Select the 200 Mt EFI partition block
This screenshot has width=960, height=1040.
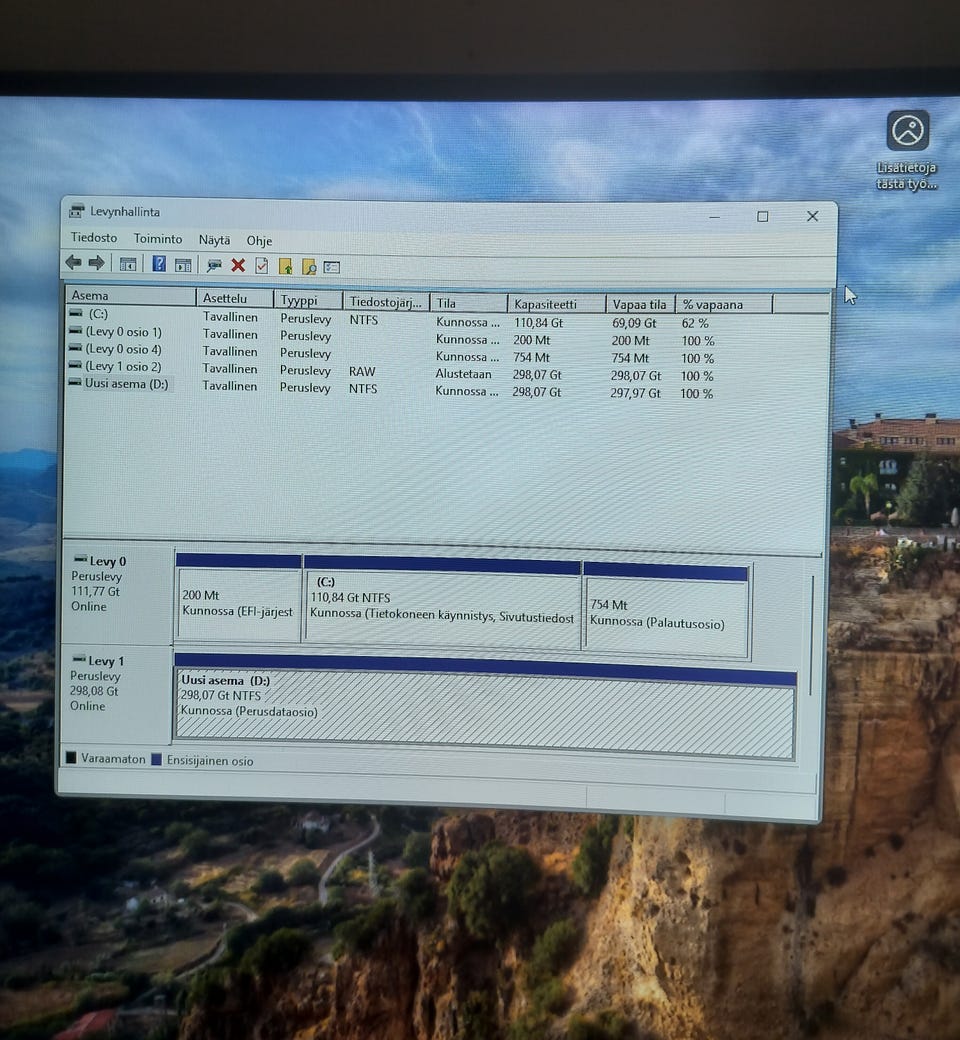(239, 598)
